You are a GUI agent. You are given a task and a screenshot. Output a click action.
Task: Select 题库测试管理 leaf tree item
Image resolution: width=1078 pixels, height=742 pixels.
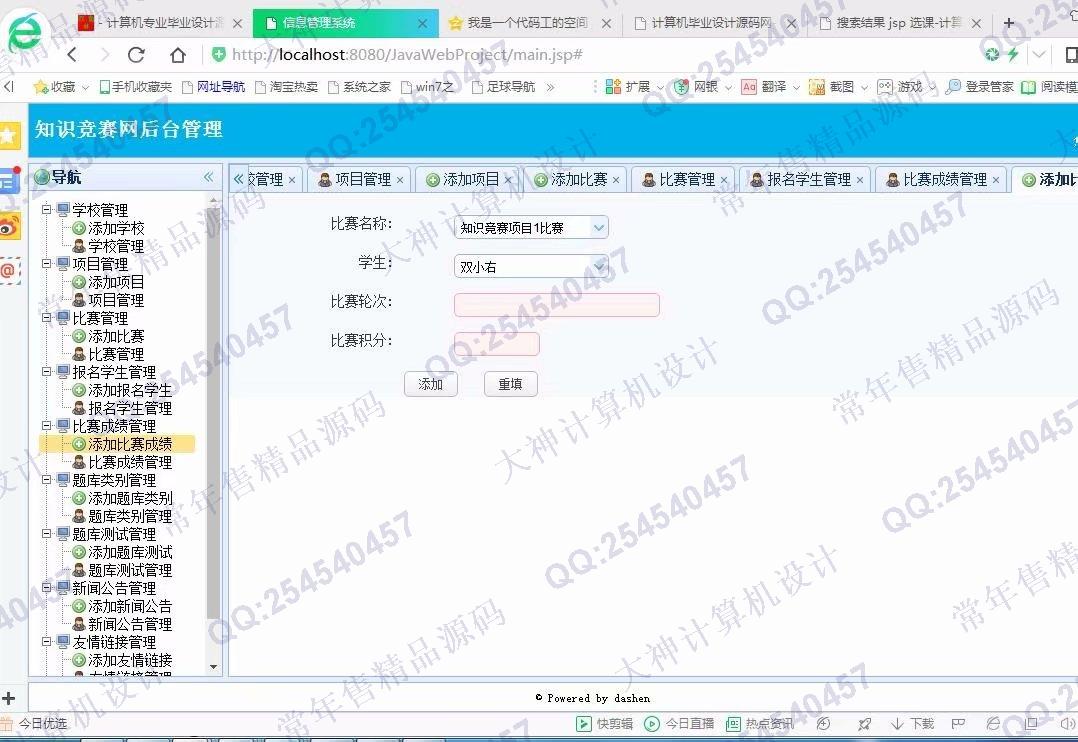click(129, 570)
